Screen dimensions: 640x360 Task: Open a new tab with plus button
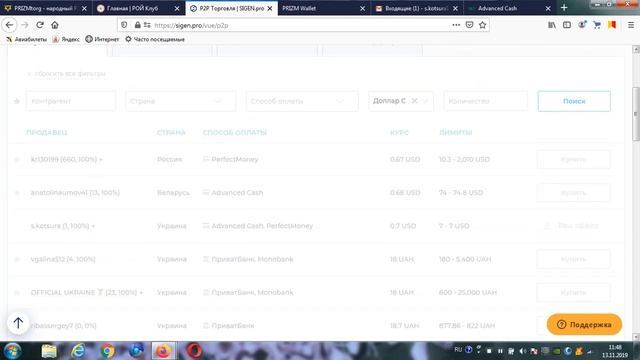pyautogui.click(x=564, y=8)
